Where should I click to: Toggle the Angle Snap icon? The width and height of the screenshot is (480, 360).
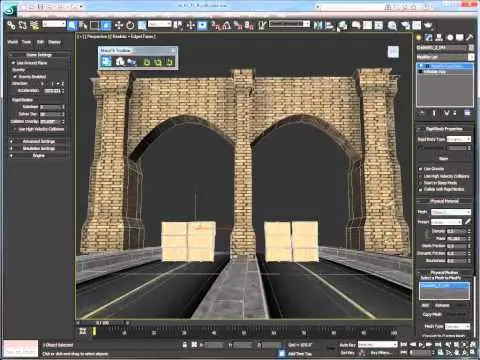[x=227, y=25]
